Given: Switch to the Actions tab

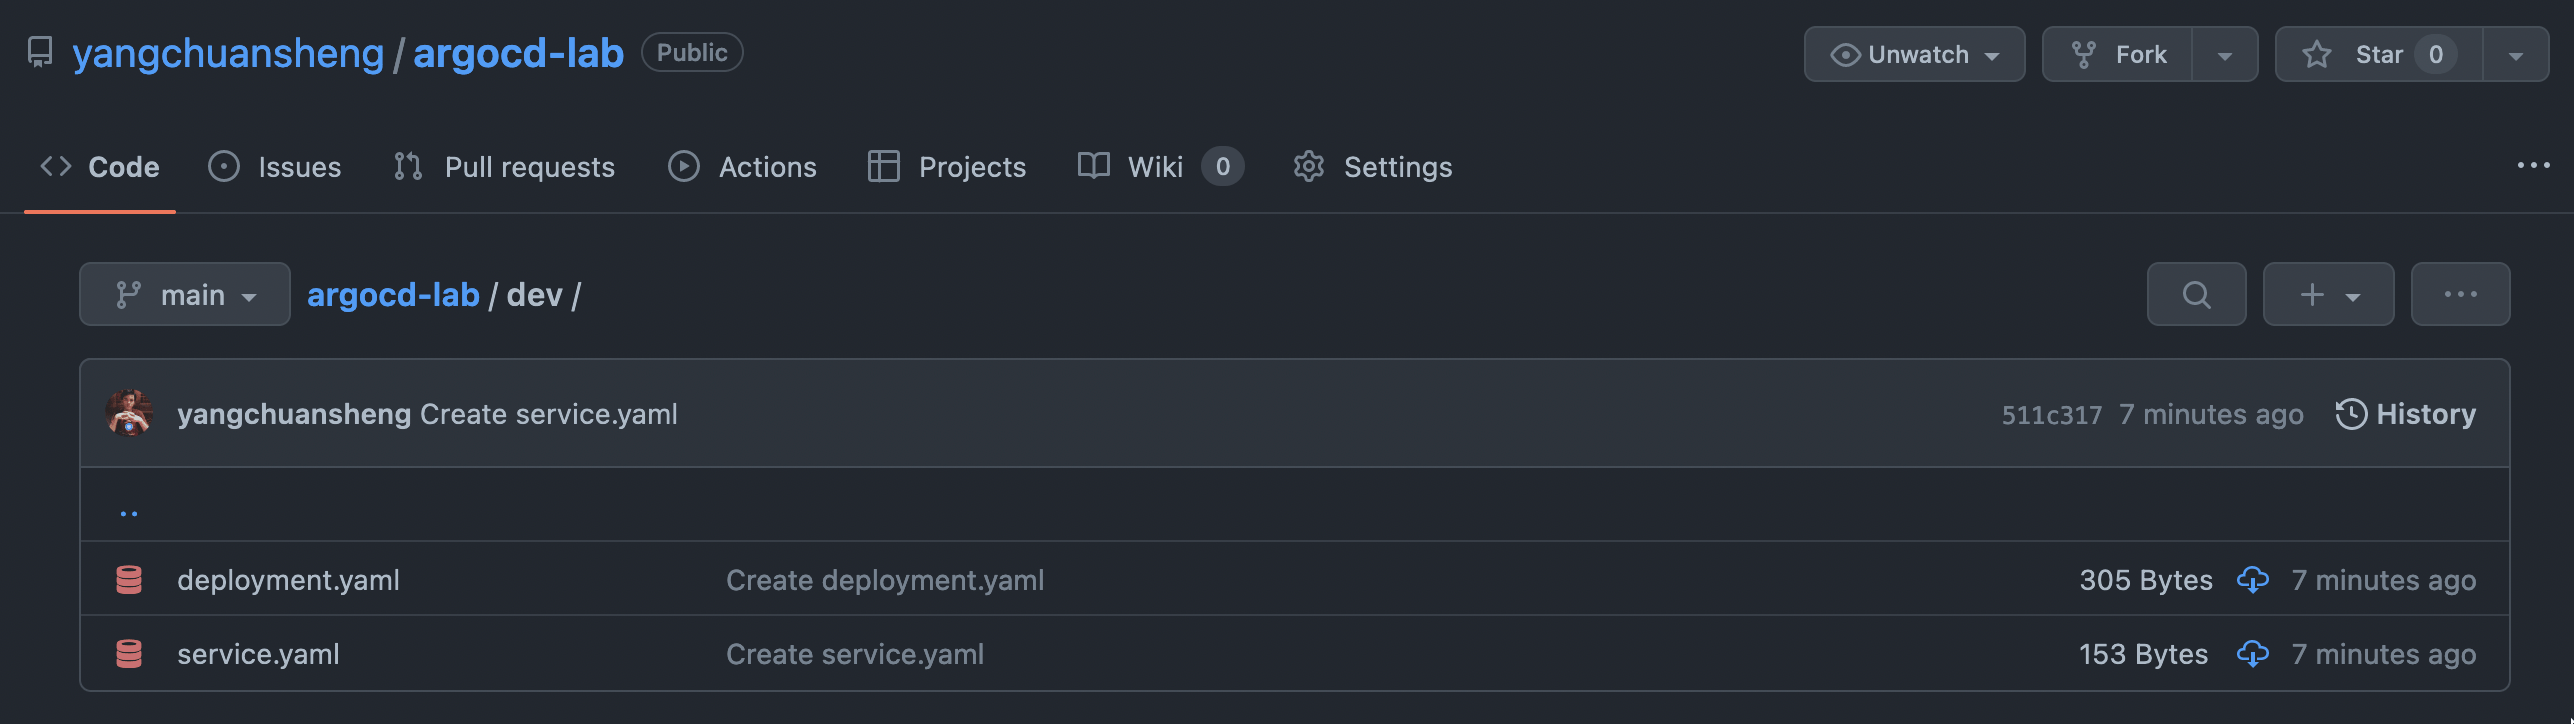Looking at the screenshot, I should [742, 166].
